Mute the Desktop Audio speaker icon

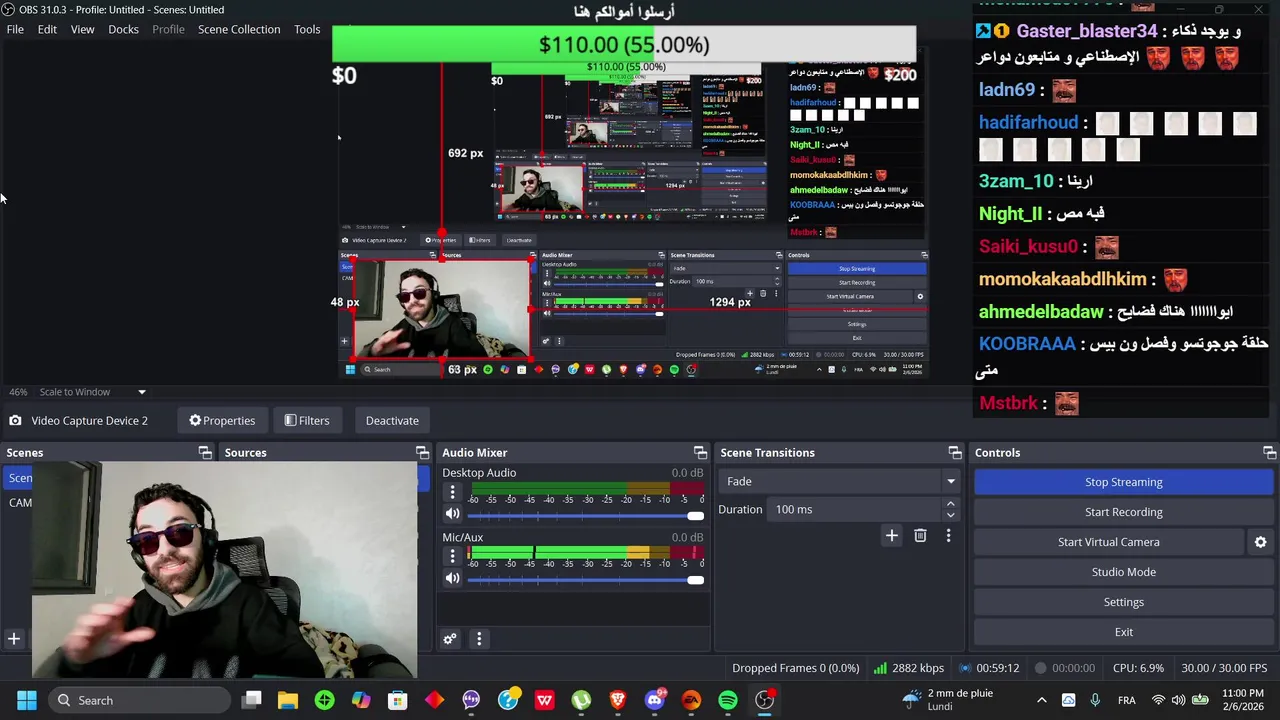(452, 514)
